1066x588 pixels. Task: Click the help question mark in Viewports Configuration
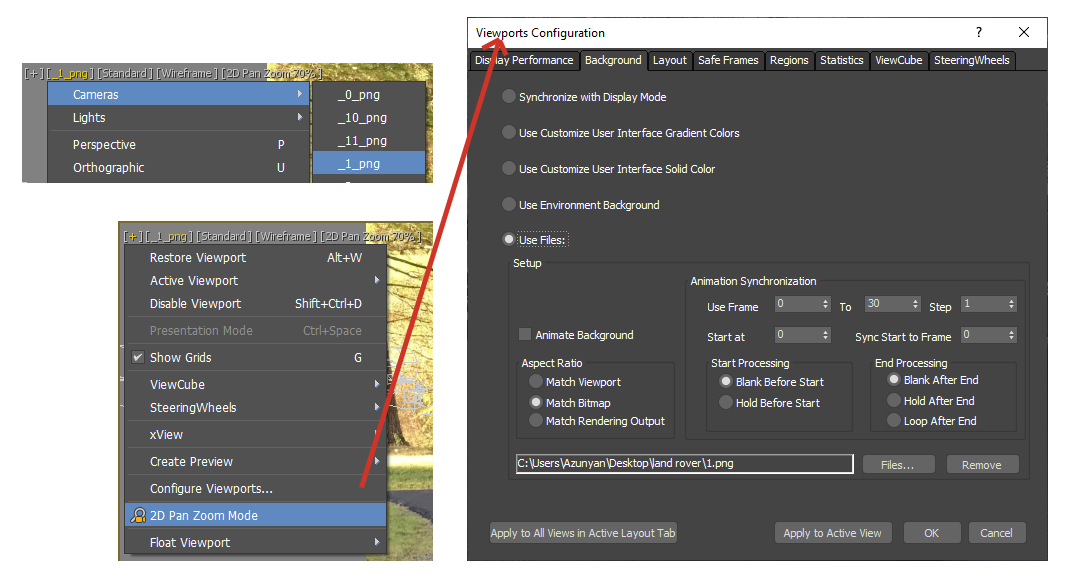[979, 32]
